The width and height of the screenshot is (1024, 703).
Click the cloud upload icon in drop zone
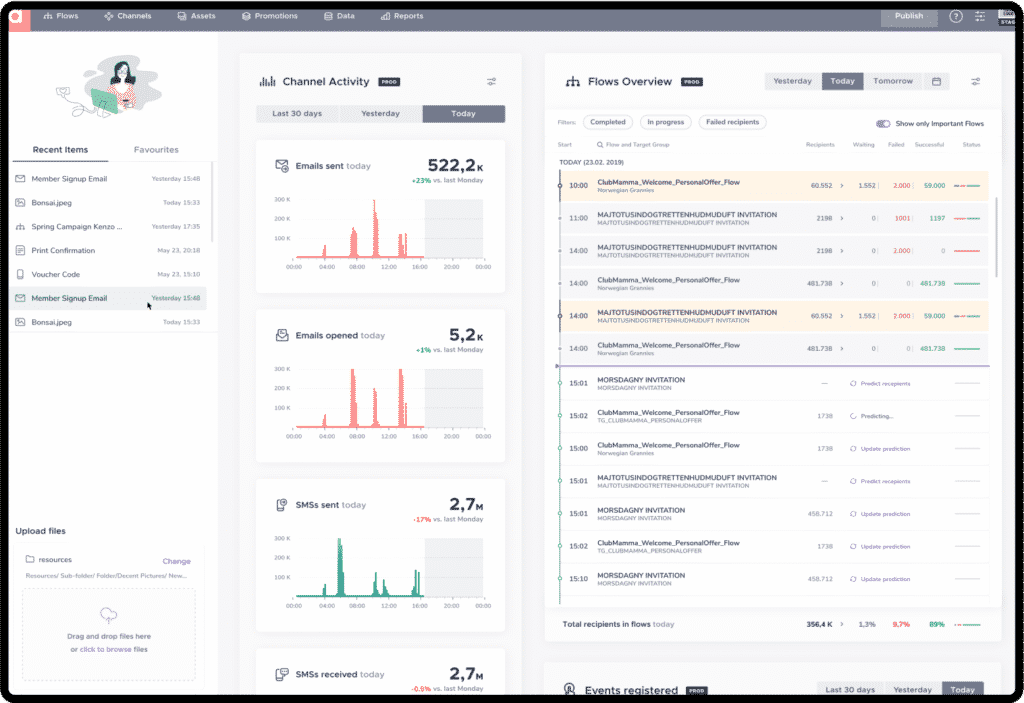point(108,615)
